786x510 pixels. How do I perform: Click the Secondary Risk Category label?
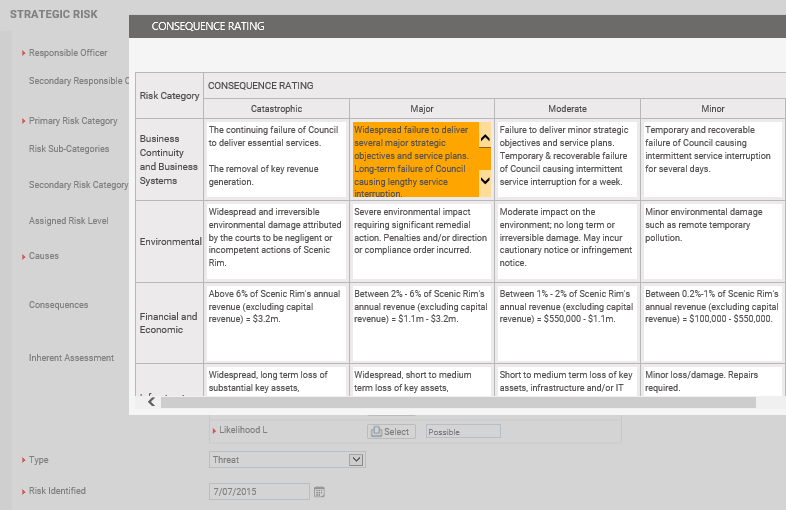coord(78,185)
